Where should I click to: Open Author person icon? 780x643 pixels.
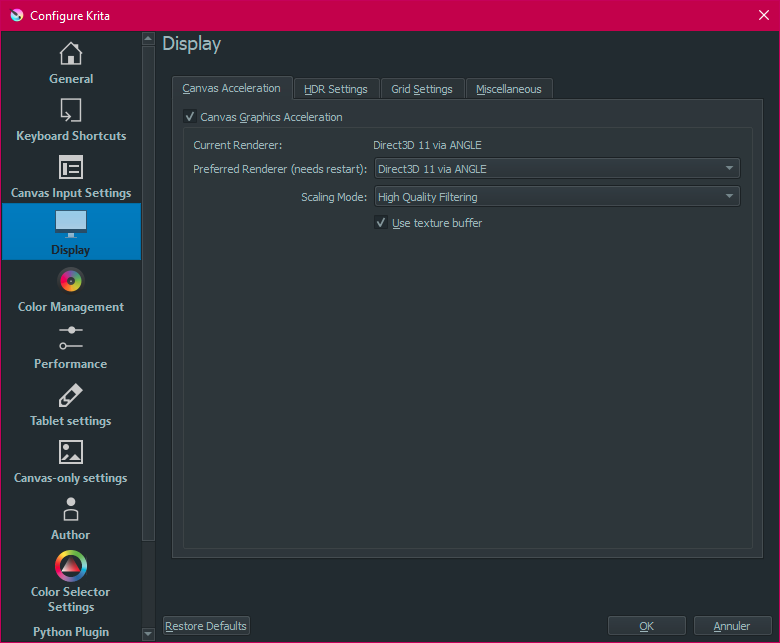click(x=71, y=509)
